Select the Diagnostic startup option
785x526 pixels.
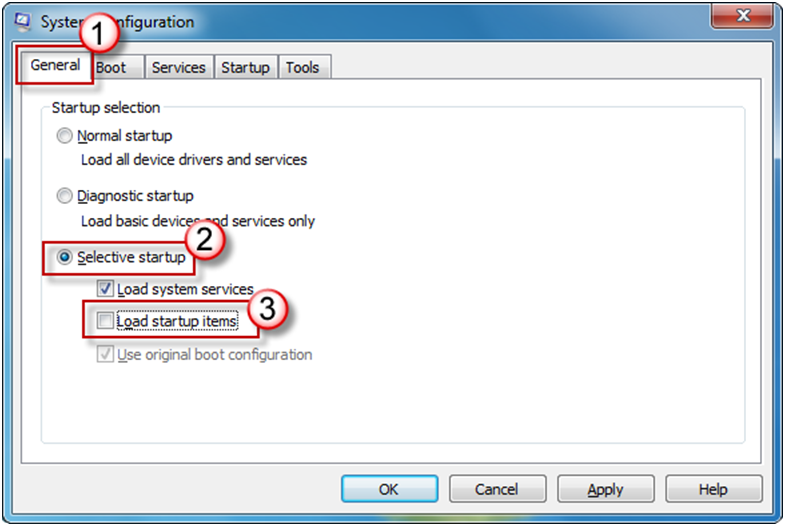65,196
